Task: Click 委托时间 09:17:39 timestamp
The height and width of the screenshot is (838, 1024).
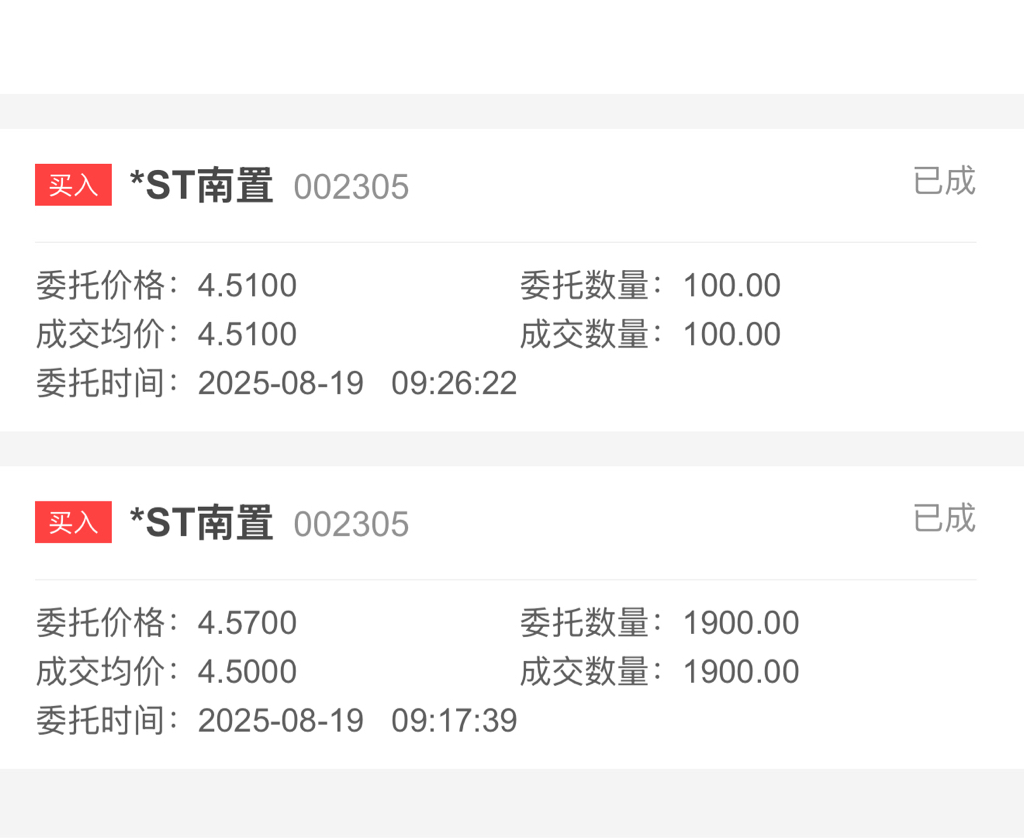Action: pyautogui.click(x=454, y=720)
